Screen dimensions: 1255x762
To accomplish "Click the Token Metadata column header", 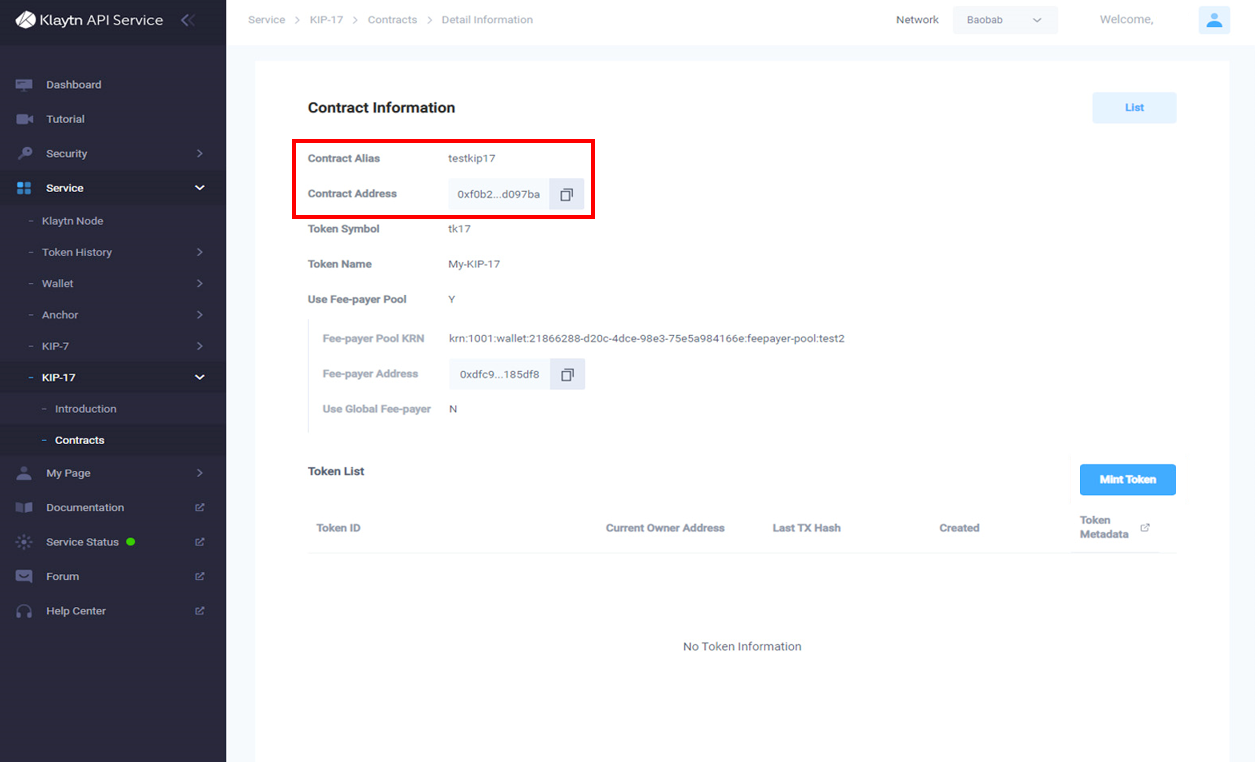I will point(1104,527).
